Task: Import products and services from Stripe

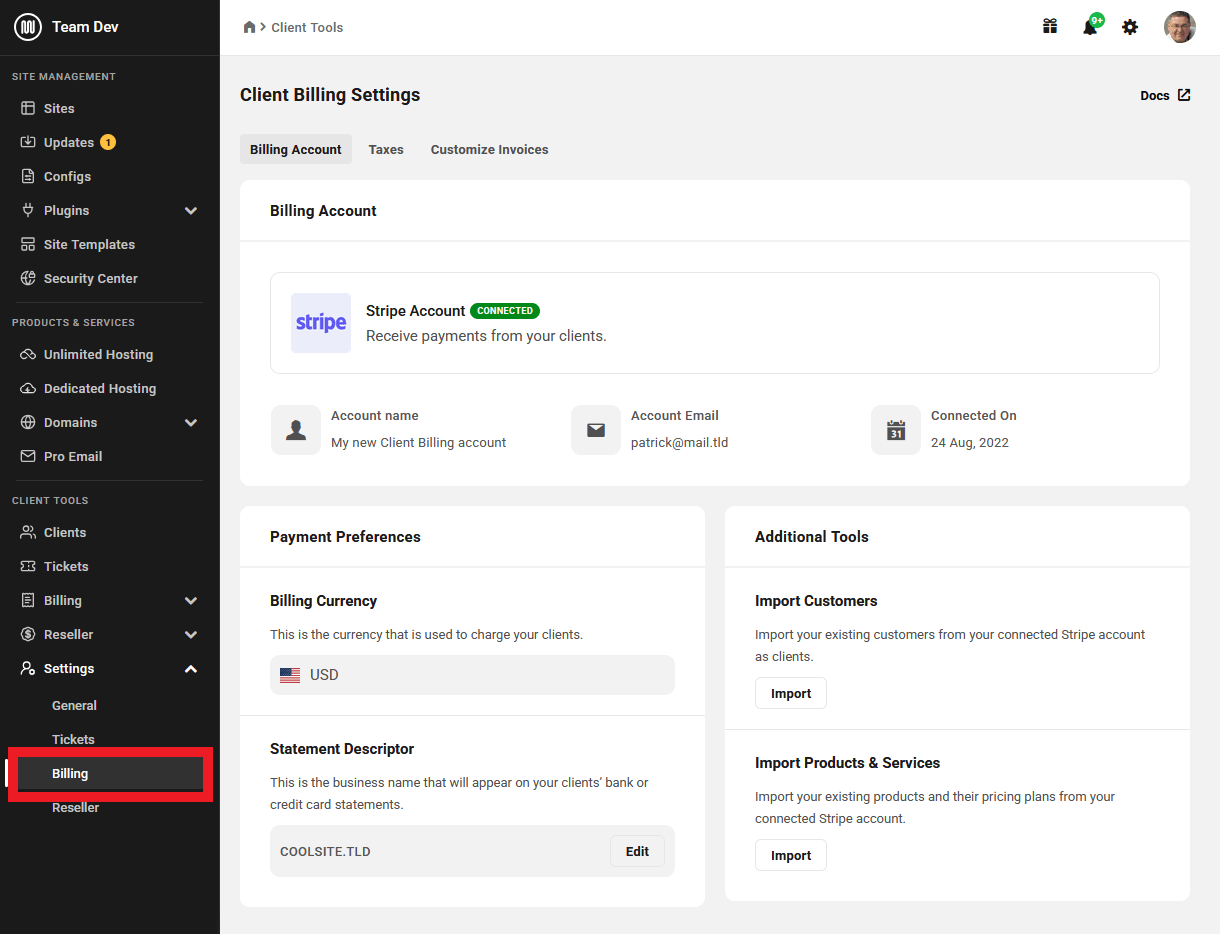Action: [791, 855]
